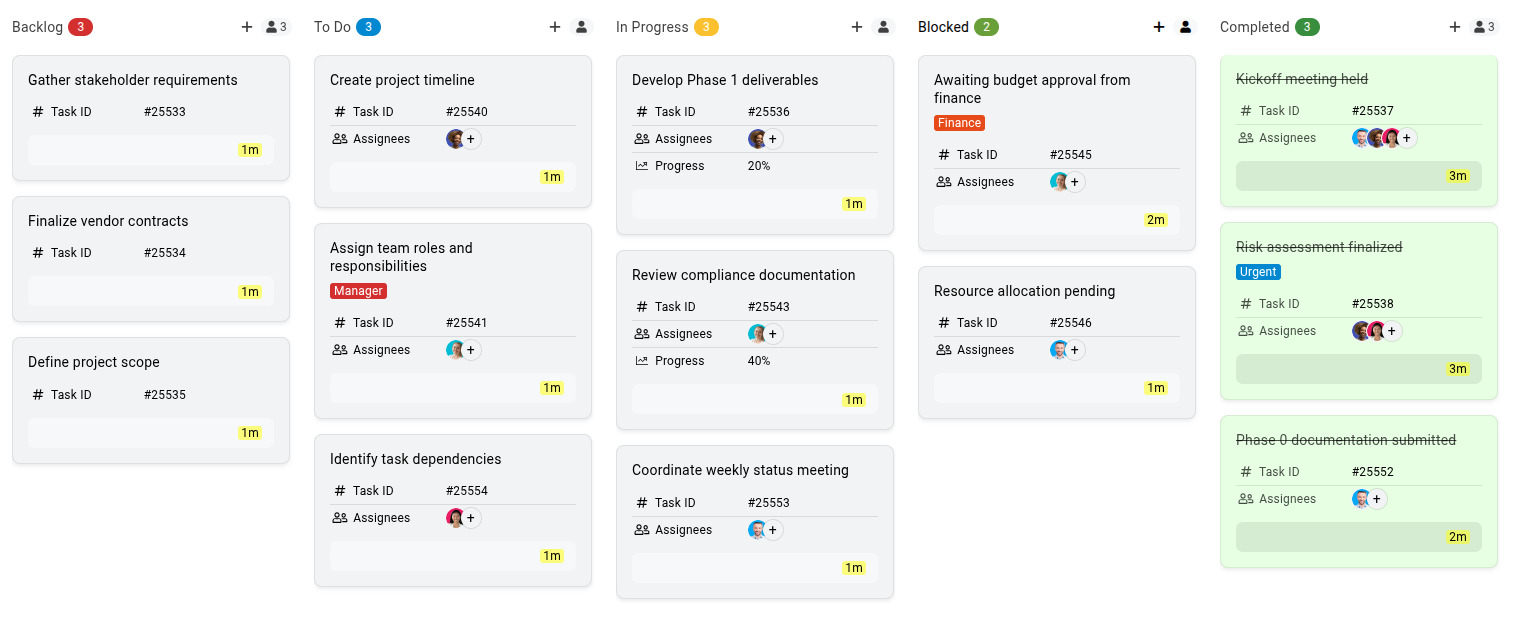The height and width of the screenshot is (619, 1513).
Task: Click the 40% progress value on Review compliance documentation
Action: pyautogui.click(x=758, y=361)
